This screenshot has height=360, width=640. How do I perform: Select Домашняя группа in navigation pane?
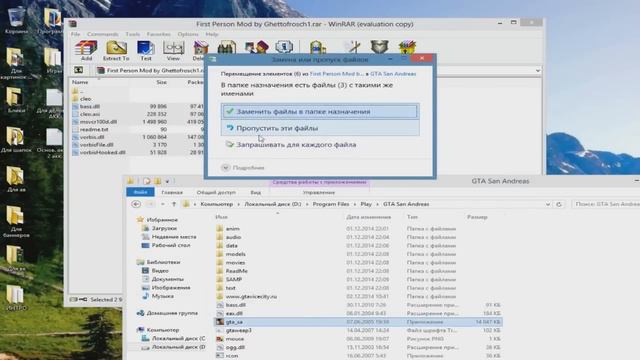pyautogui.click(x=172, y=313)
